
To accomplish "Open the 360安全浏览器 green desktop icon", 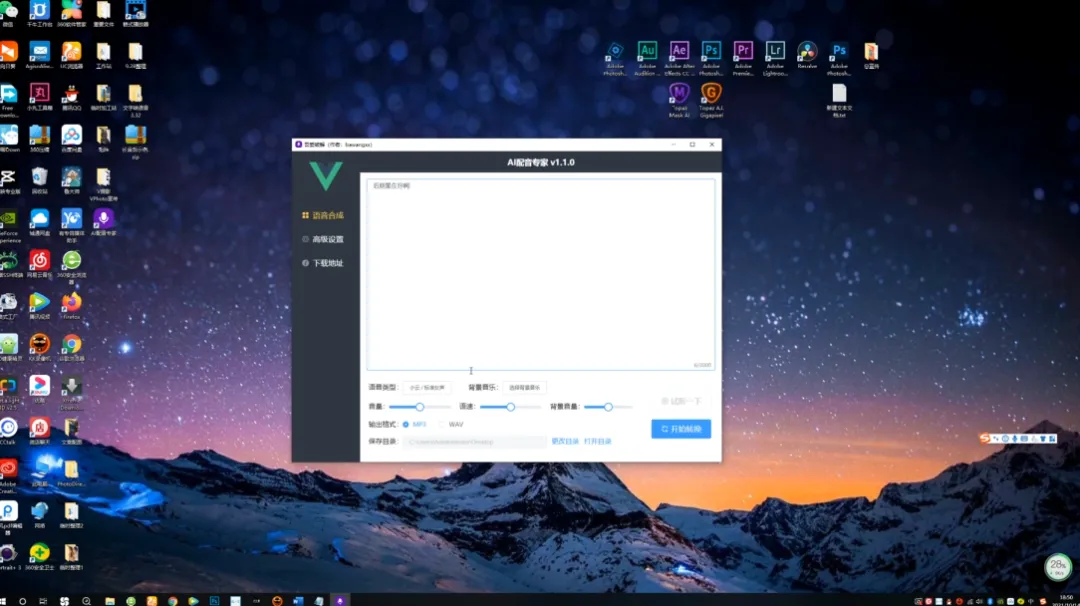I will coord(71,267).
